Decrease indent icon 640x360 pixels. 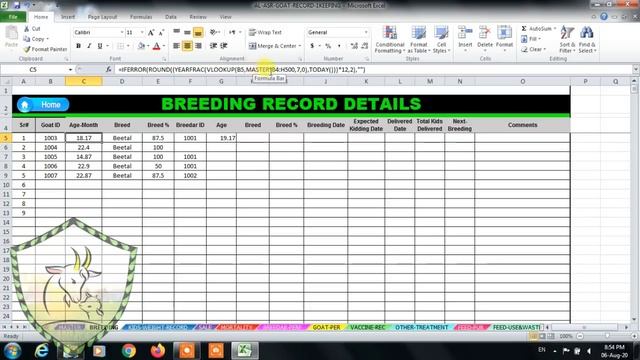click(x=213, y=46)
